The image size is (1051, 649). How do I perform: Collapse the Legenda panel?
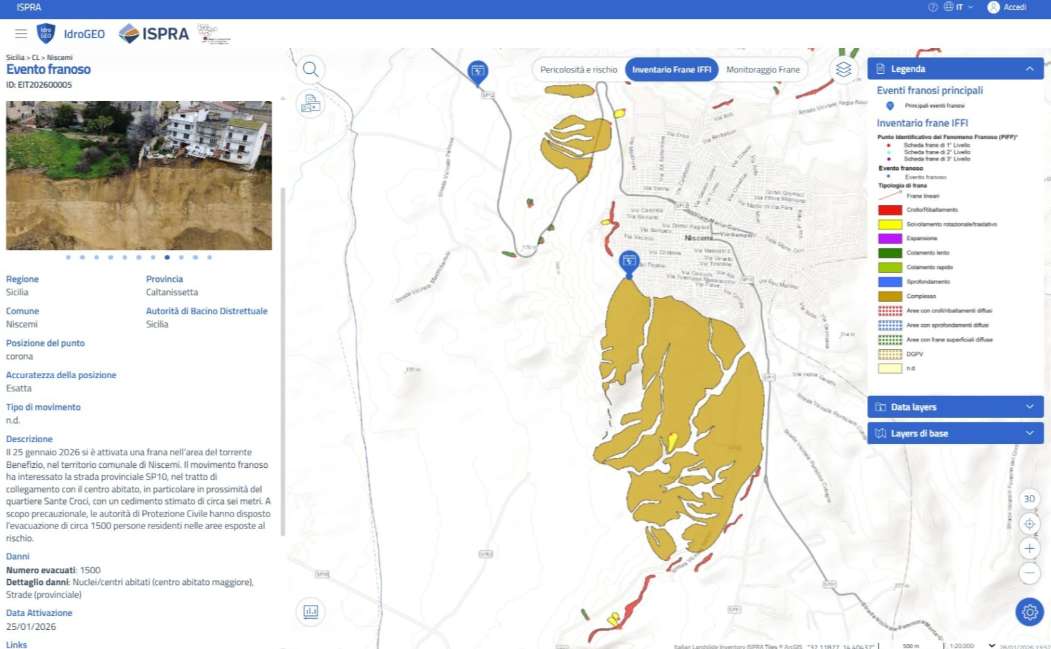1029,68
